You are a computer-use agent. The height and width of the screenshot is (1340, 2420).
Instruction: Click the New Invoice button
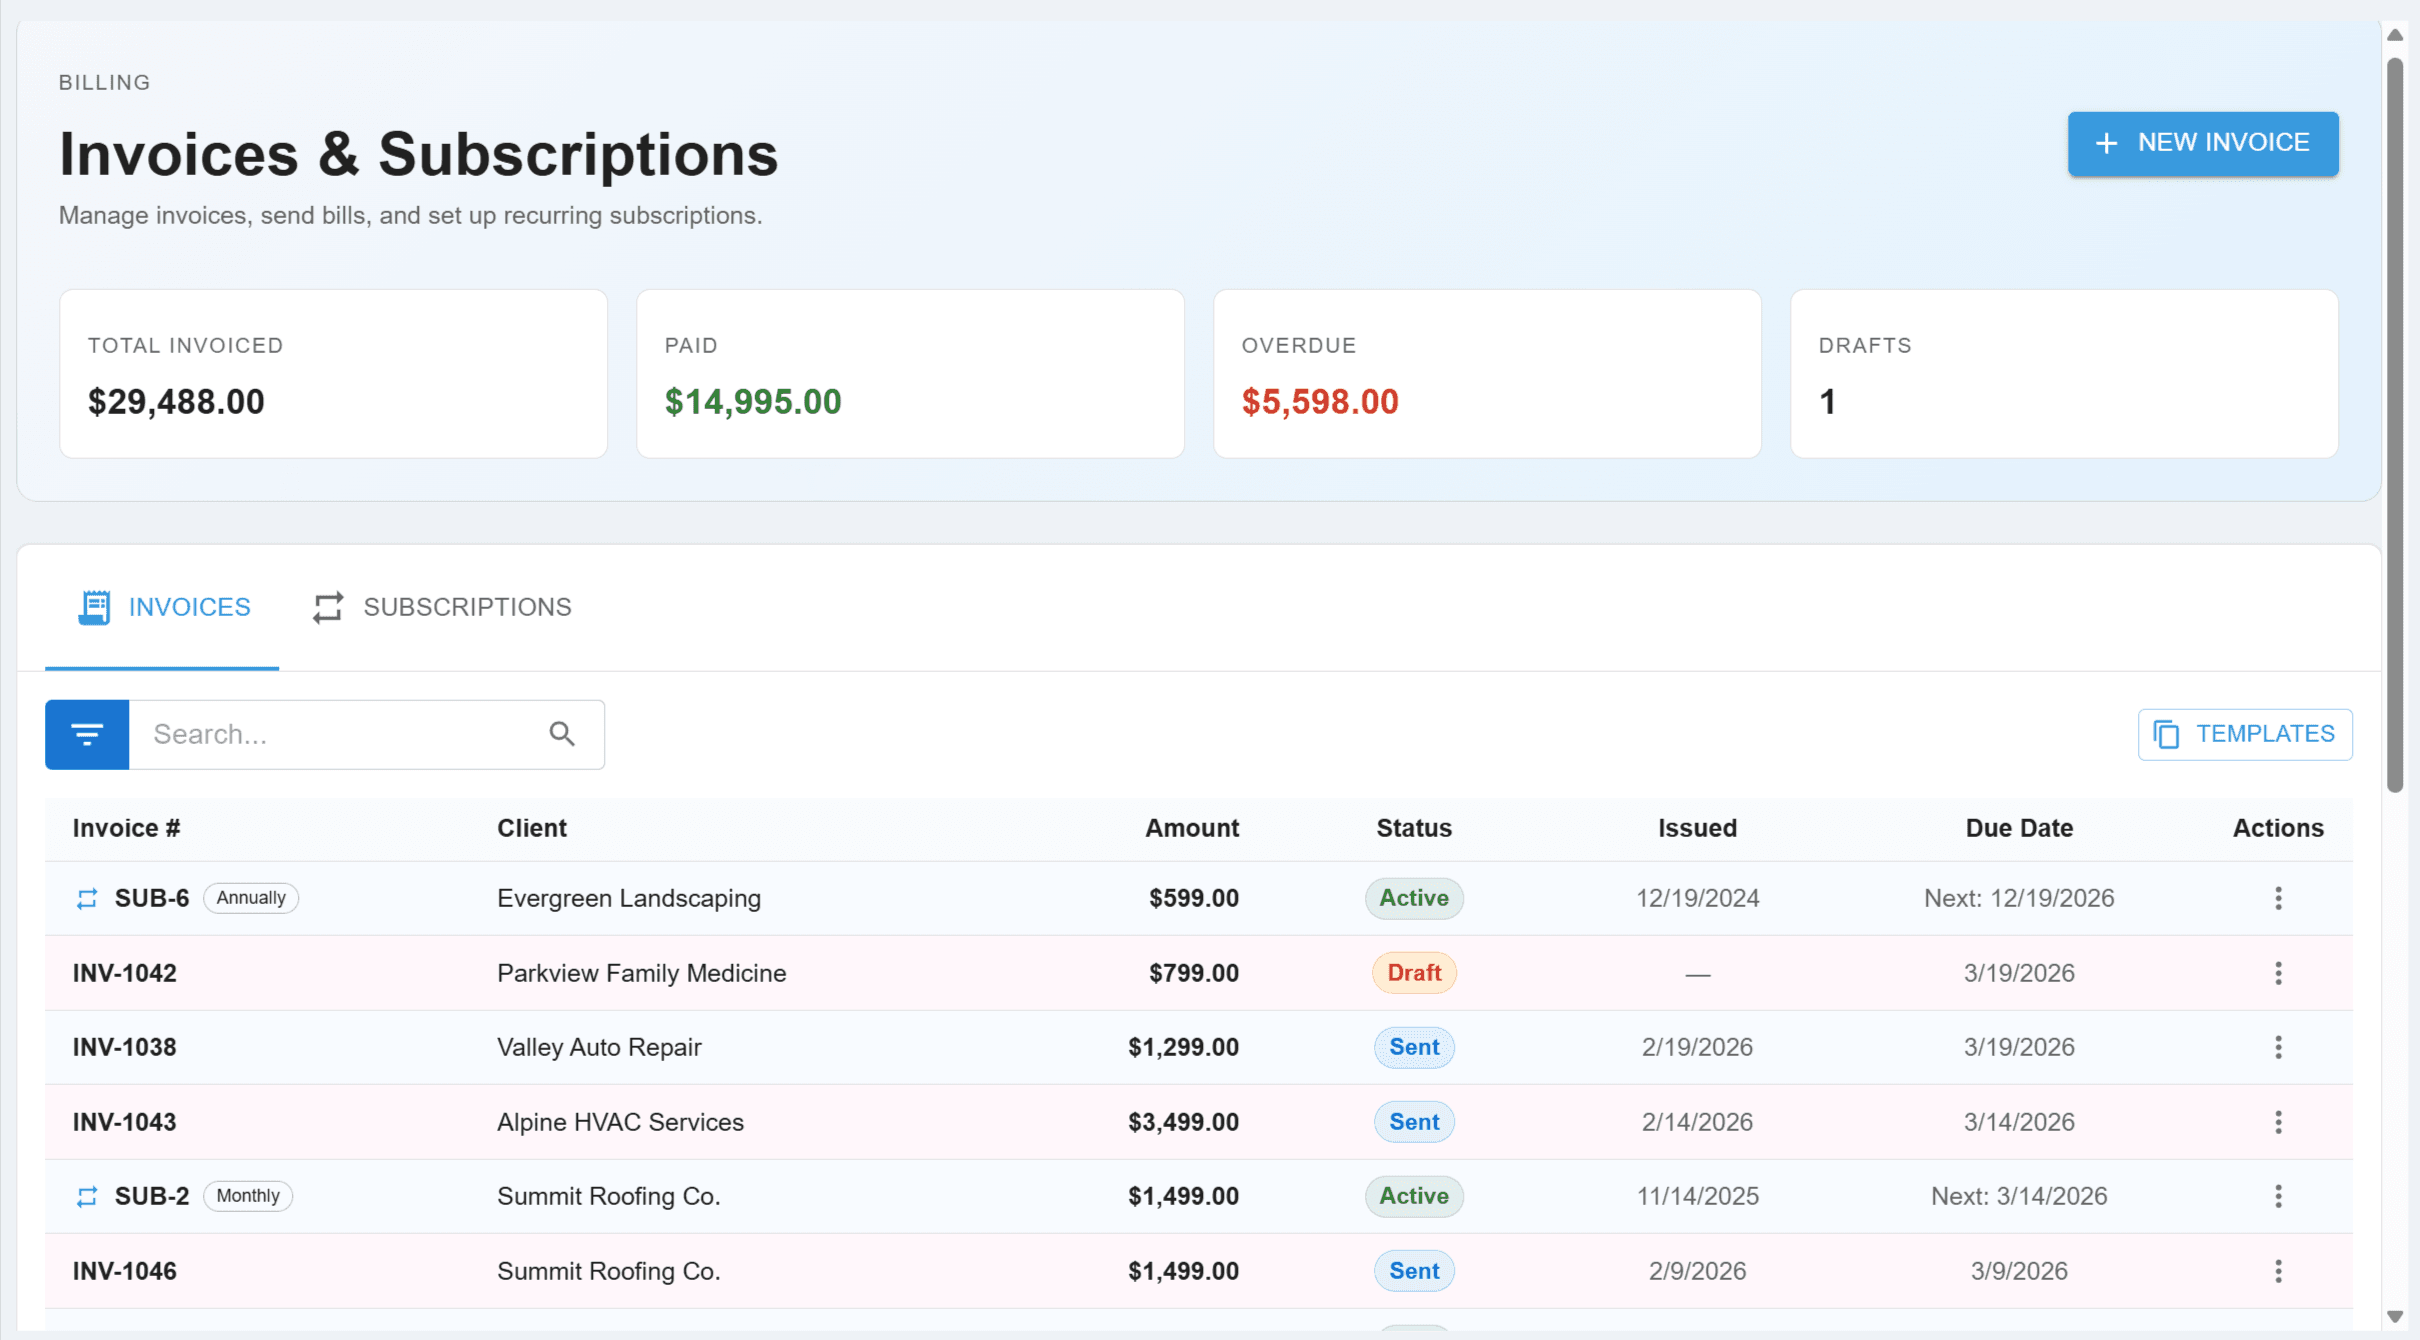tap(2203, 143)
